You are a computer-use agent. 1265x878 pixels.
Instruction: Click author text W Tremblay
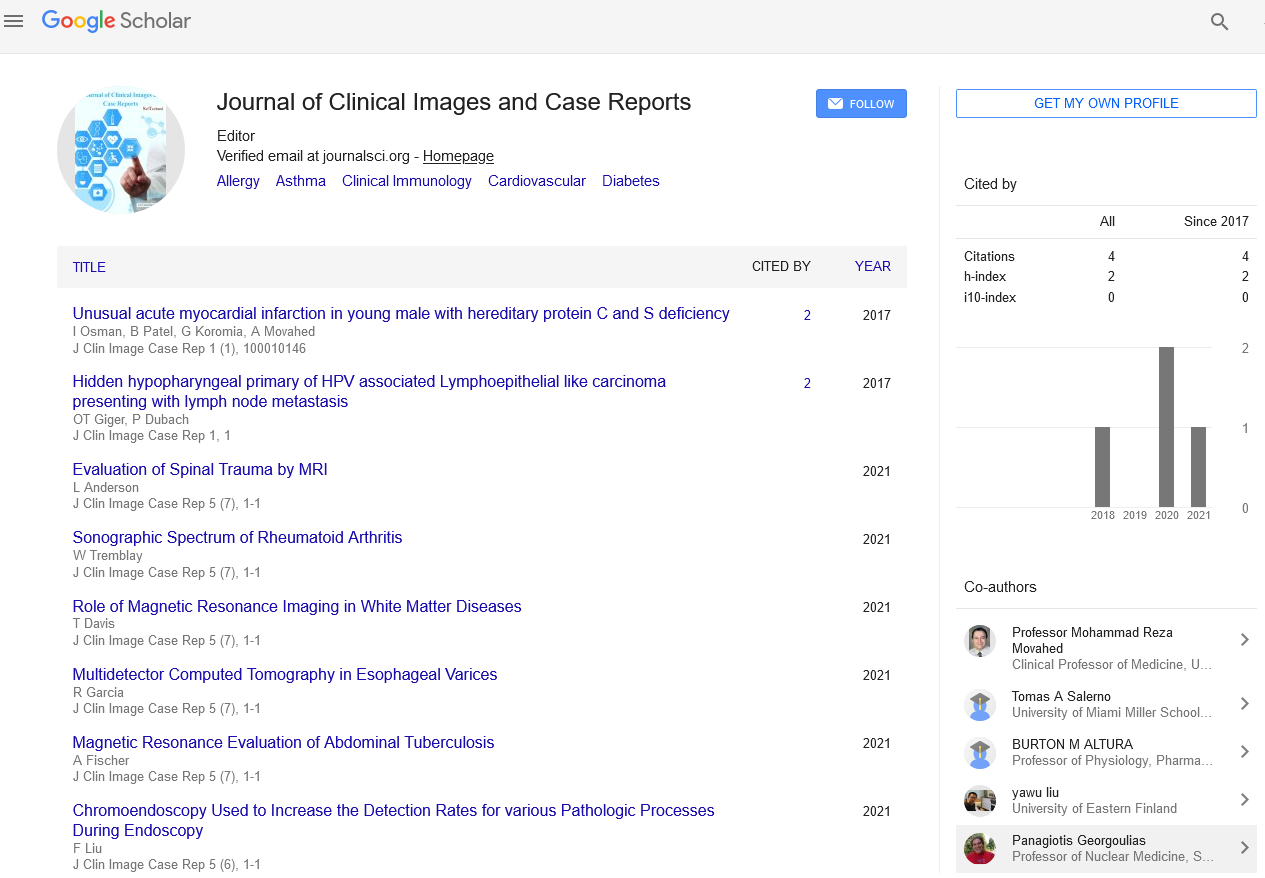point(108,555)
